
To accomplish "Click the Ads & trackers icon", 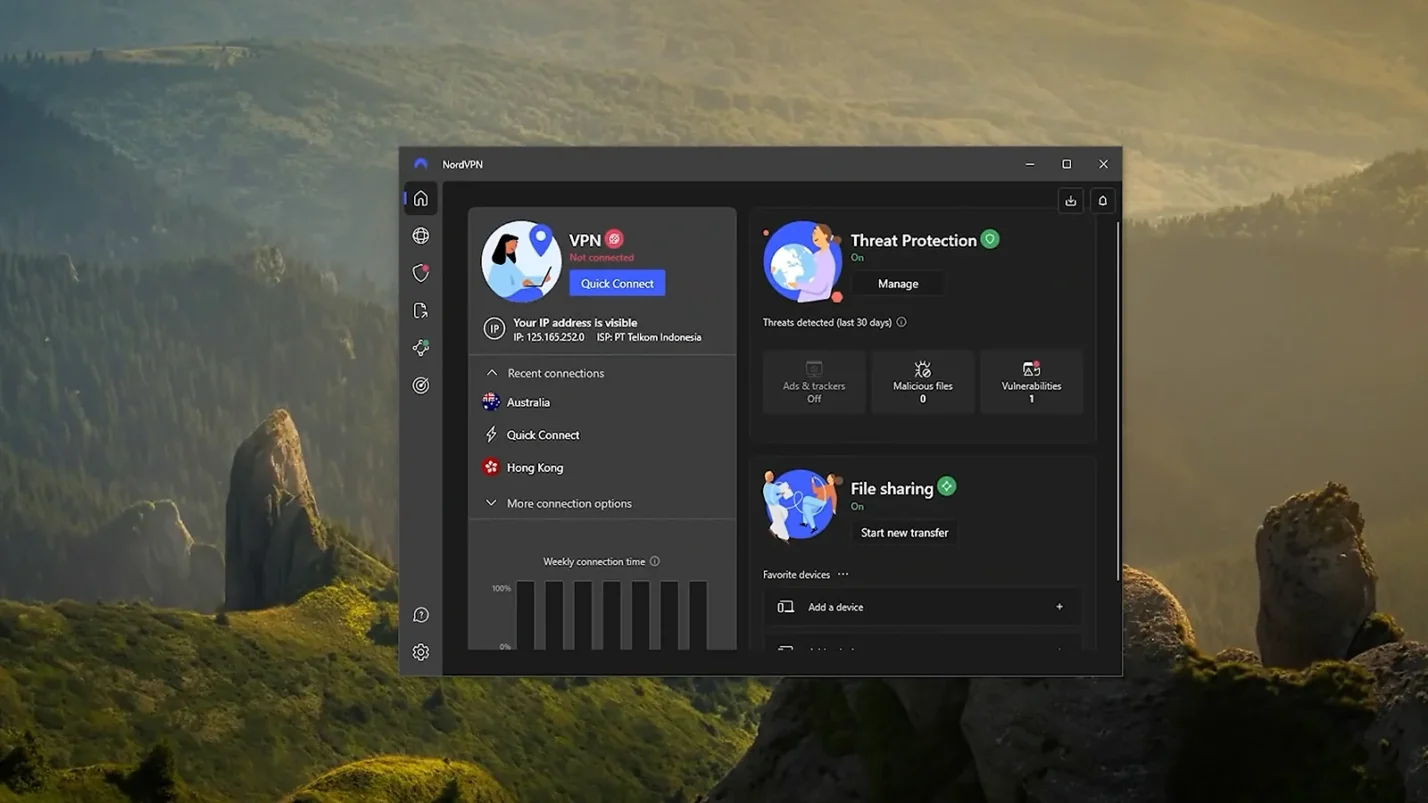I will point(814,369).
